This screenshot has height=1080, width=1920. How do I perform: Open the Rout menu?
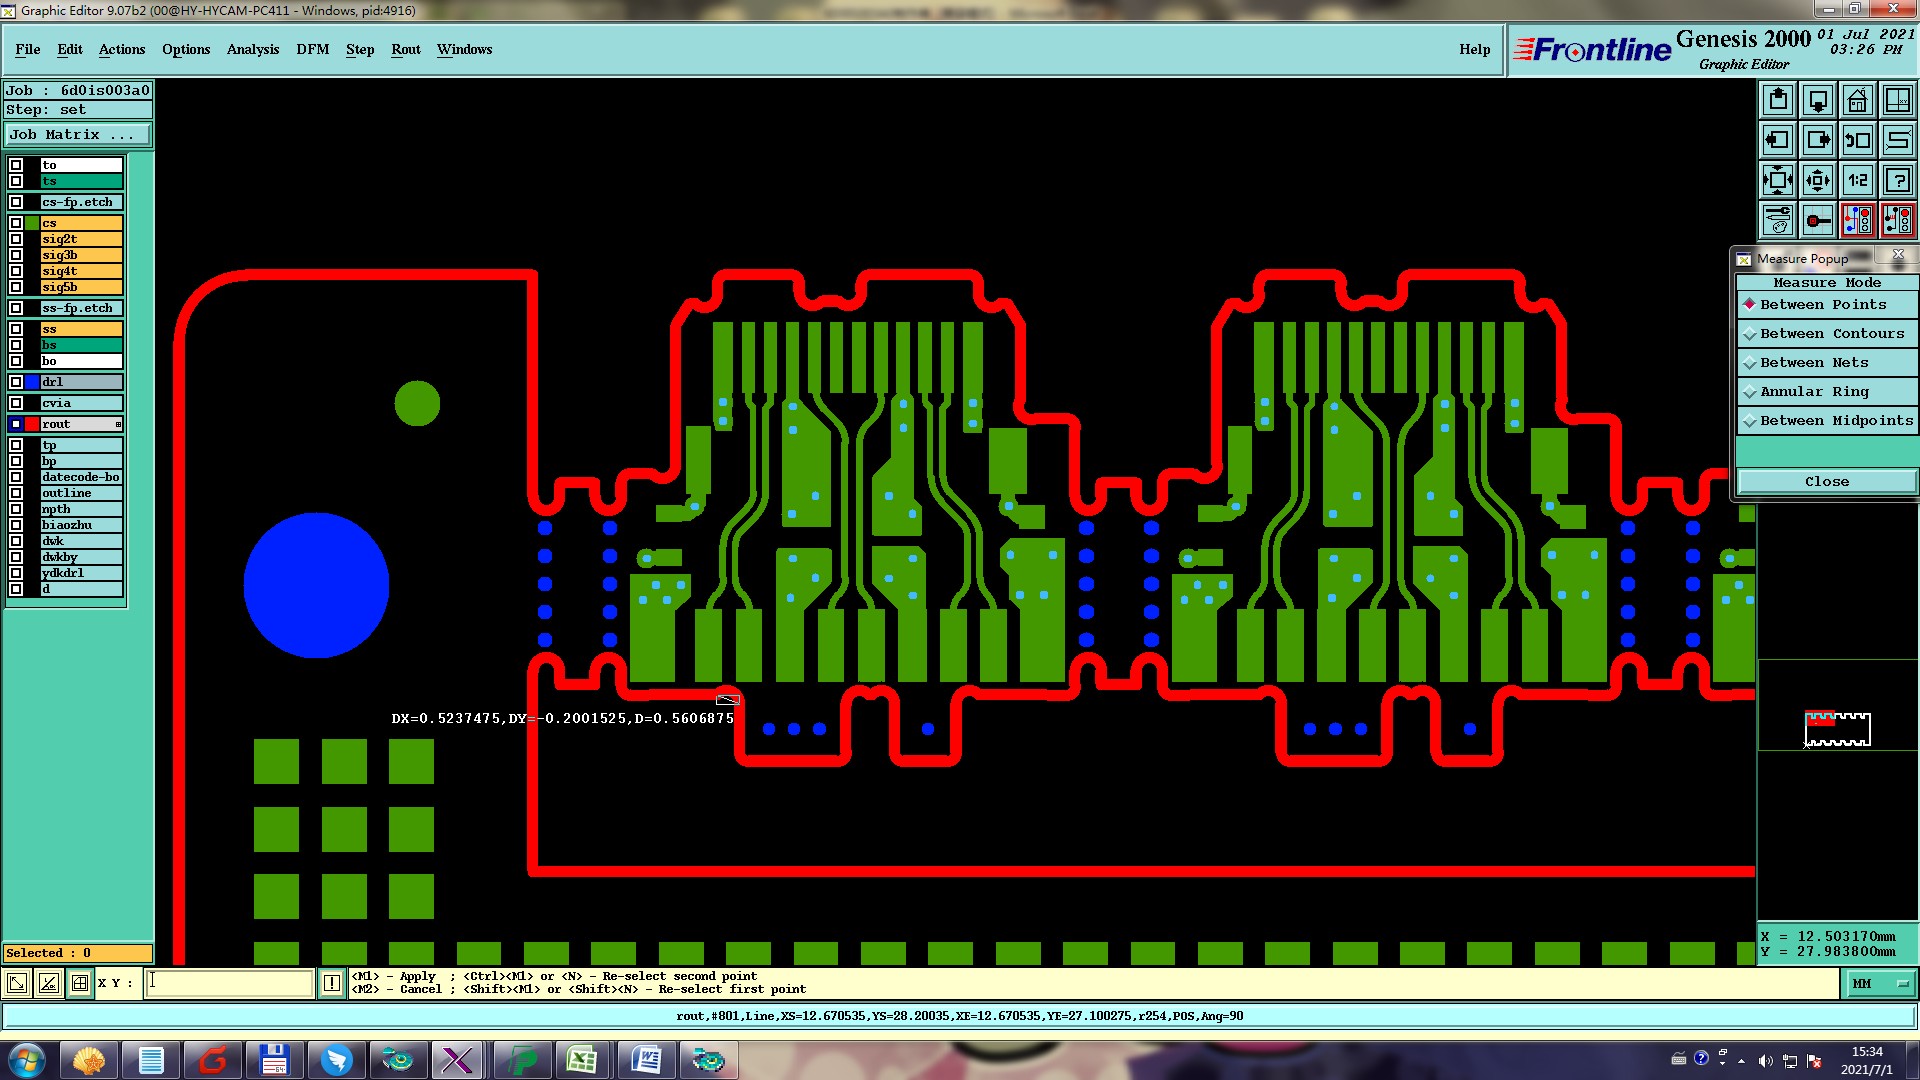[x=406, y=49]
